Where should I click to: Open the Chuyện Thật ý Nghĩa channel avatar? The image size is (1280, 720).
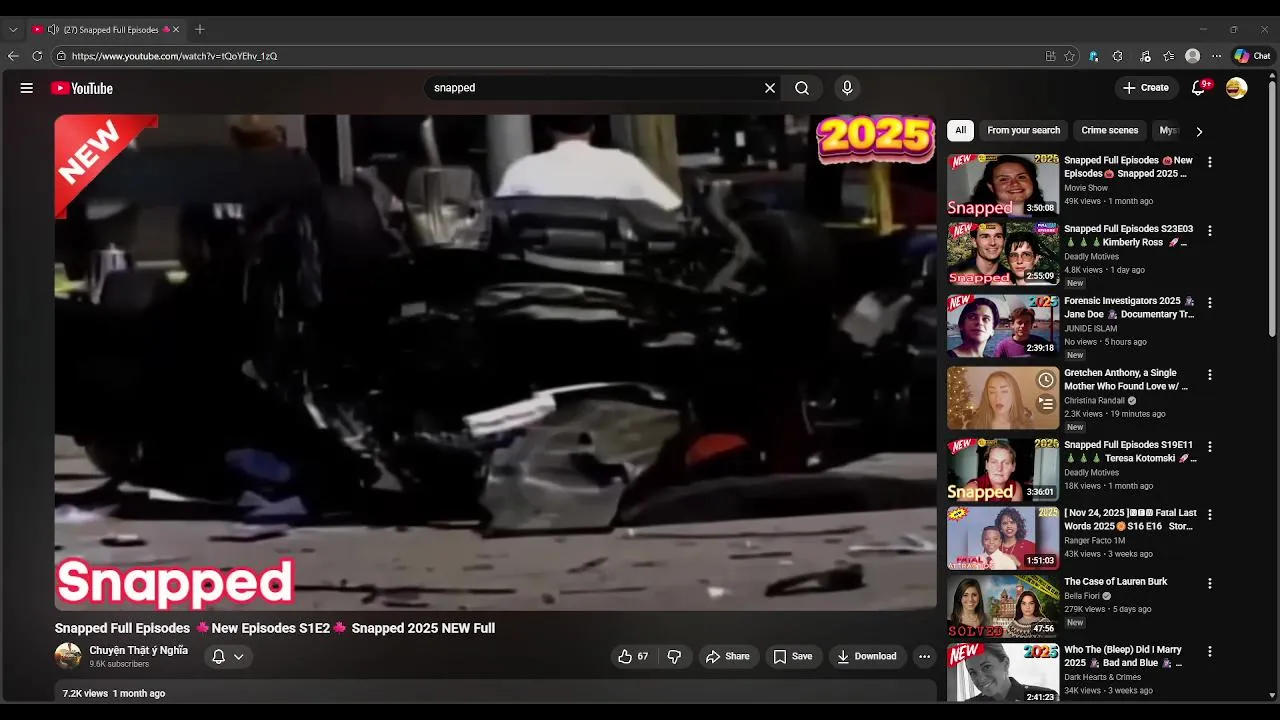pos(68,656)
